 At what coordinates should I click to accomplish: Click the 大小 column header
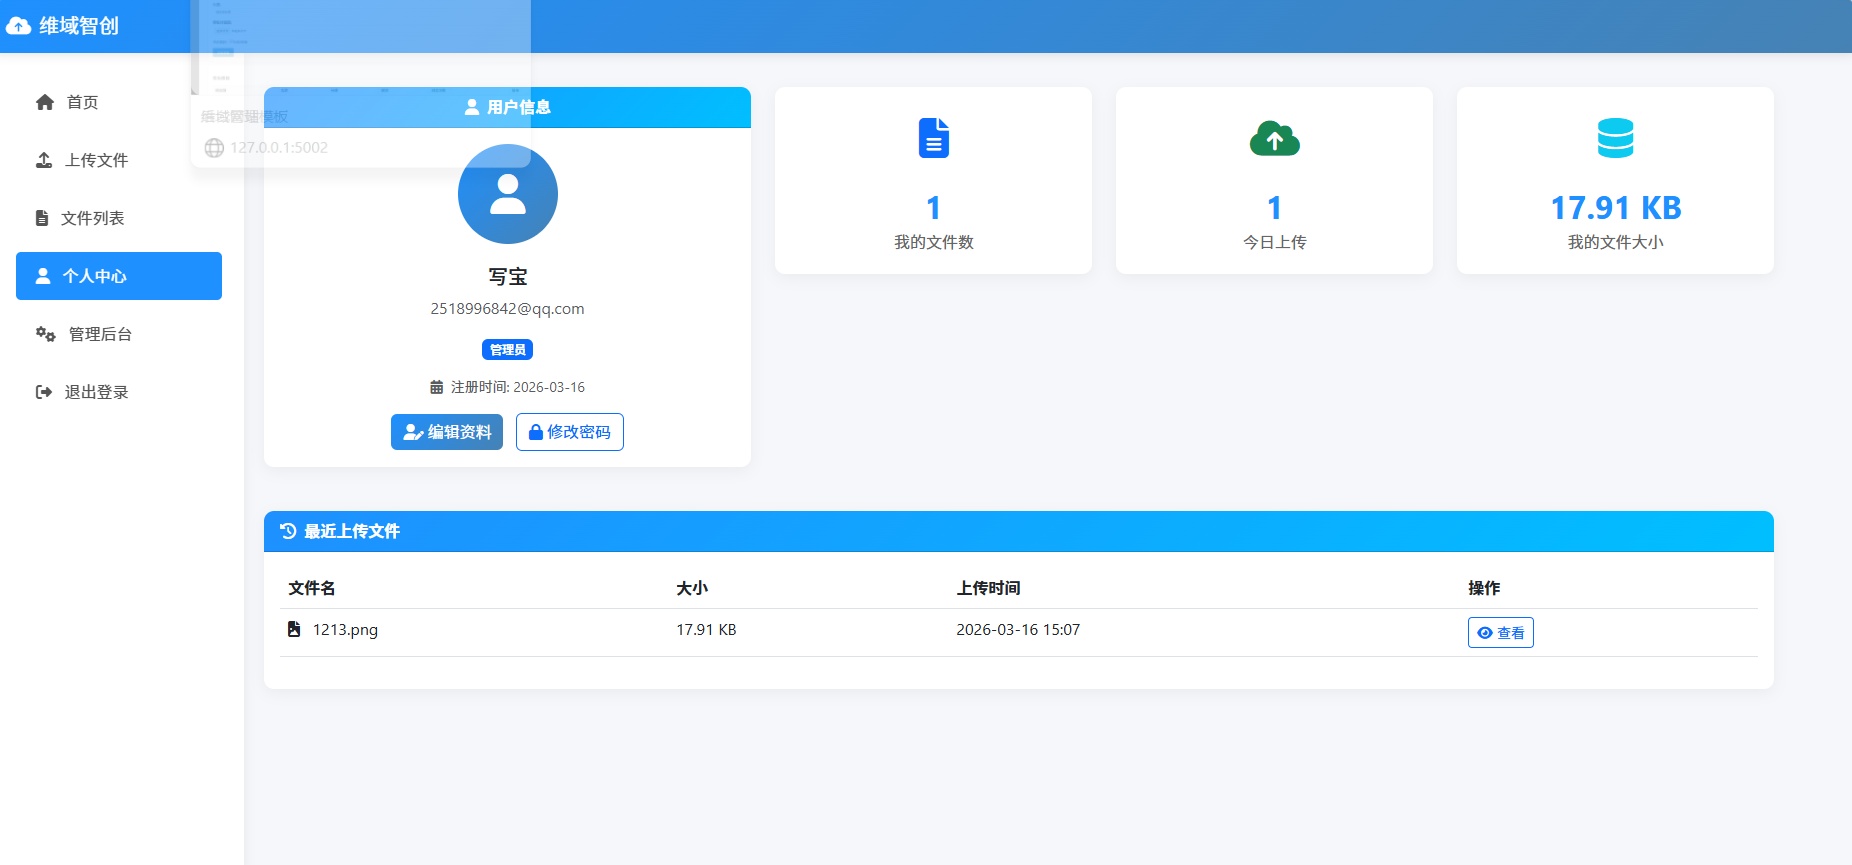[692, 588]
